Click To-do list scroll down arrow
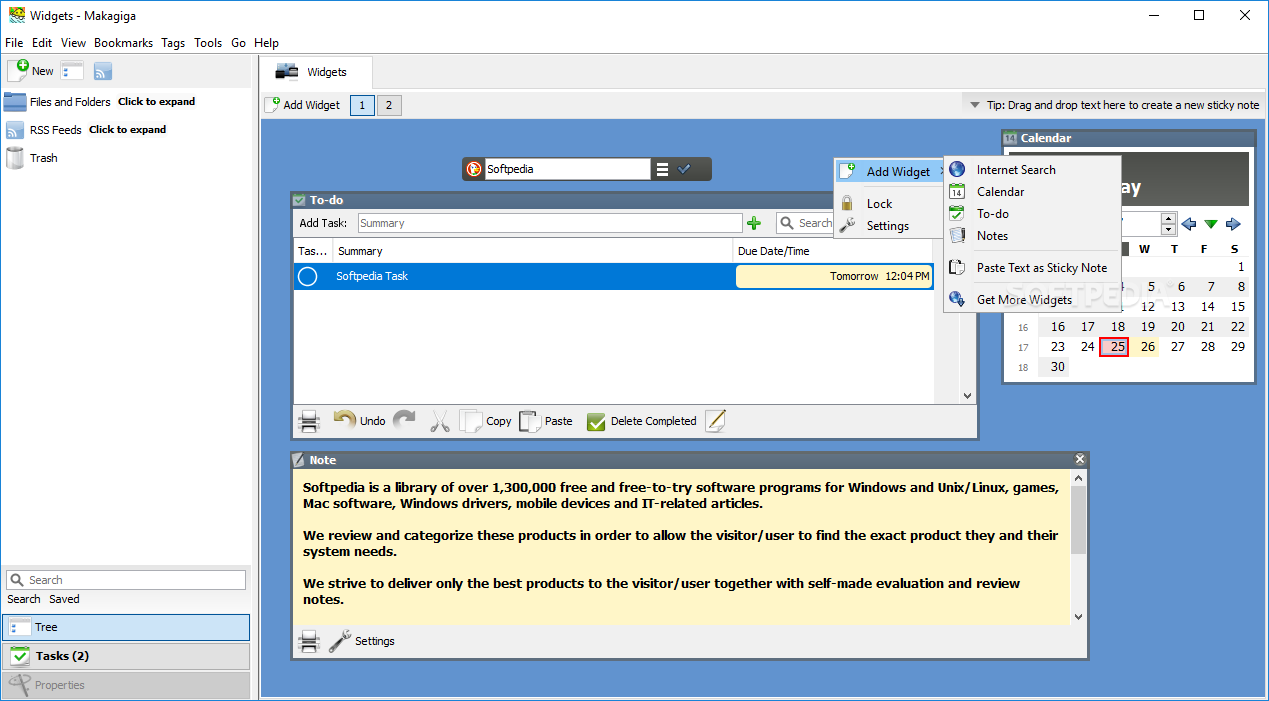The height and width of the screenshot is (701, 1269). coord(967,396)
